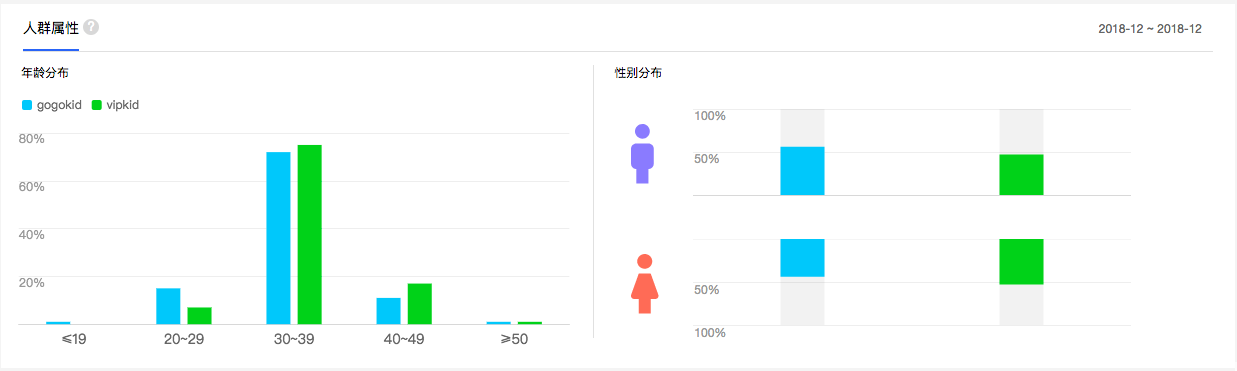1237x371 pixels.
Task: Click the blue gogokid legend swatch
Action: point(27,104)
